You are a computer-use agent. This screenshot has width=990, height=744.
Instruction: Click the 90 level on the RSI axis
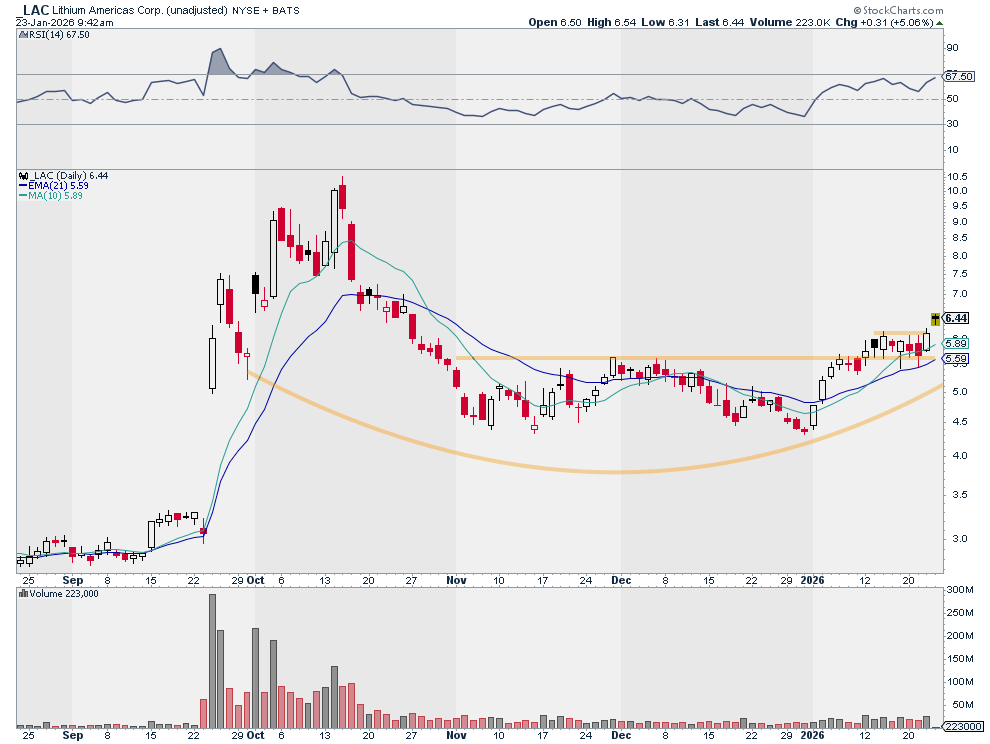(x=952, y=48)
